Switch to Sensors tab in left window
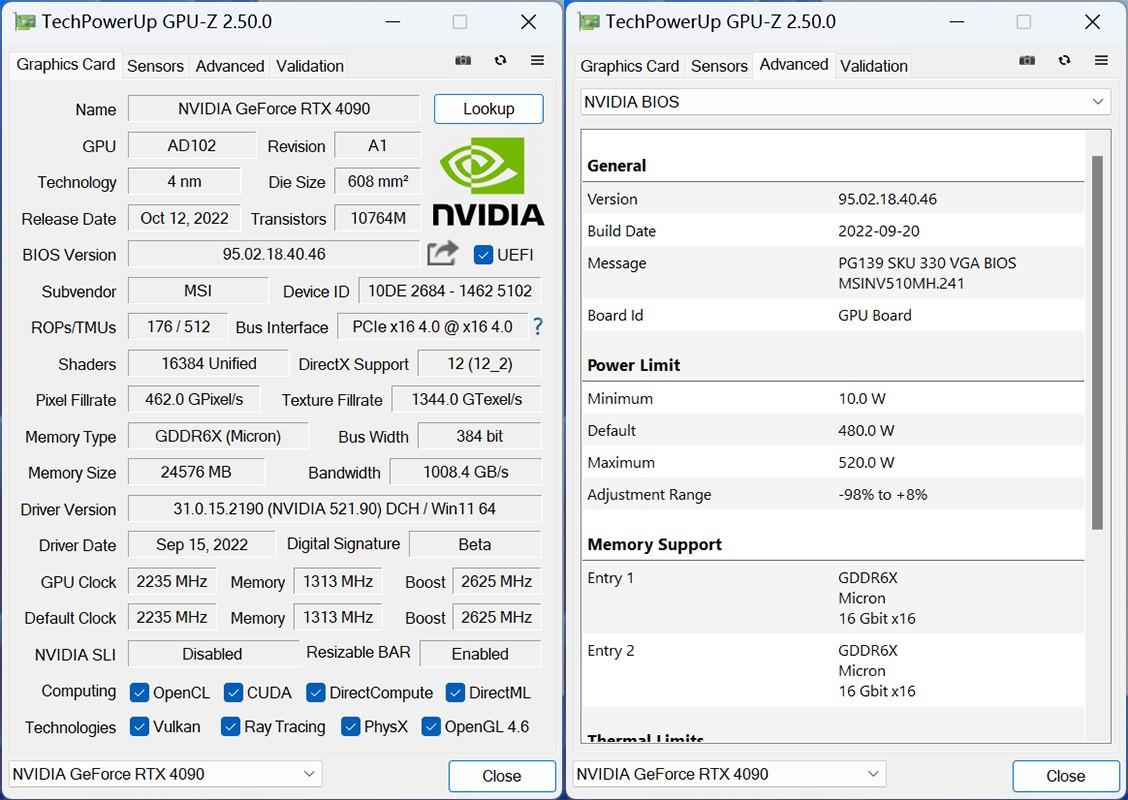Screen dimensions: 1128x800 [155, 66]
